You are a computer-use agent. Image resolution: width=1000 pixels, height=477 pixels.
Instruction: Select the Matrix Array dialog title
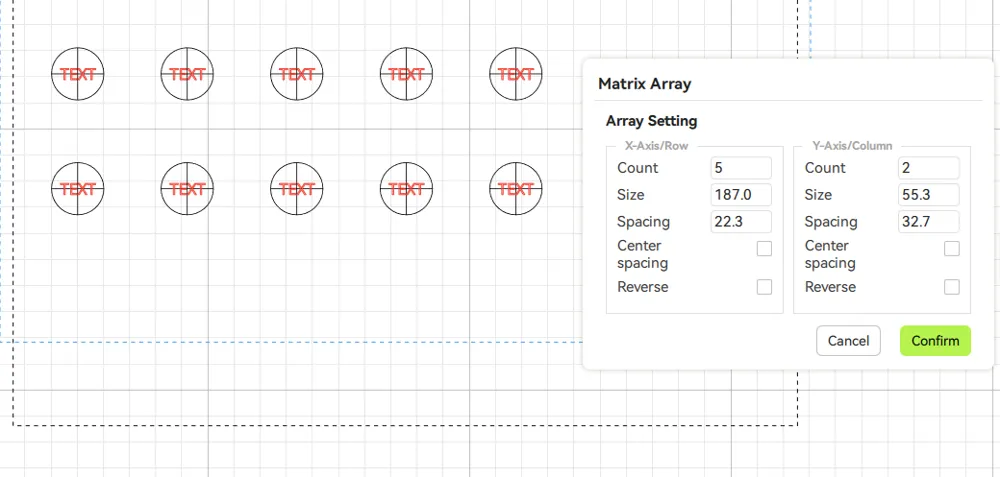pos(644,84)
